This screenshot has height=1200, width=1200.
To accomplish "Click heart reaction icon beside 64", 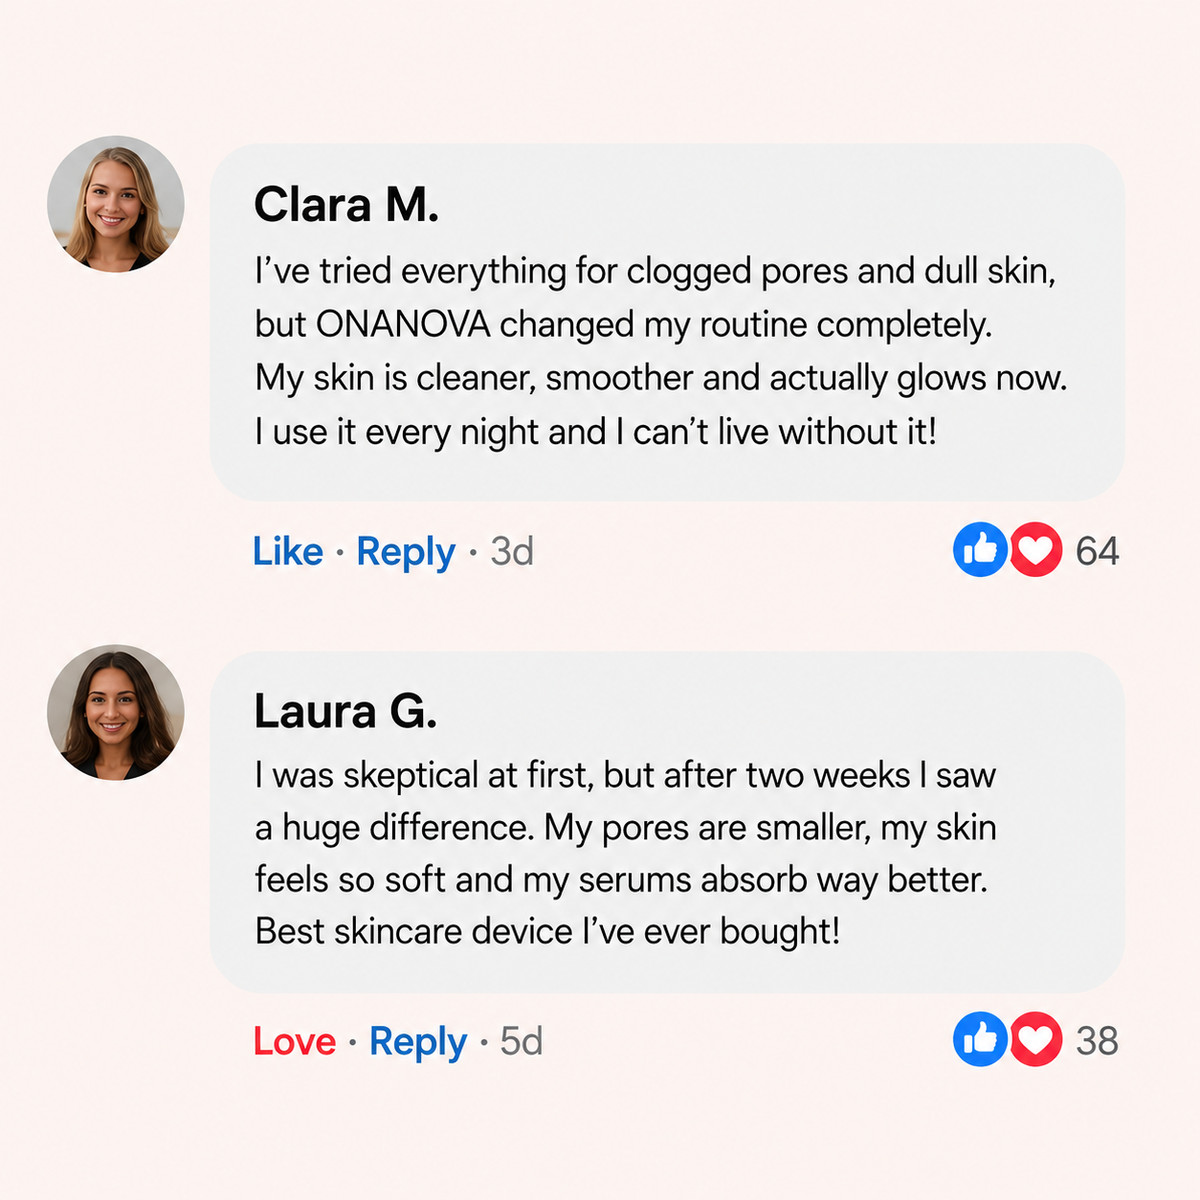I will 1035,550.
